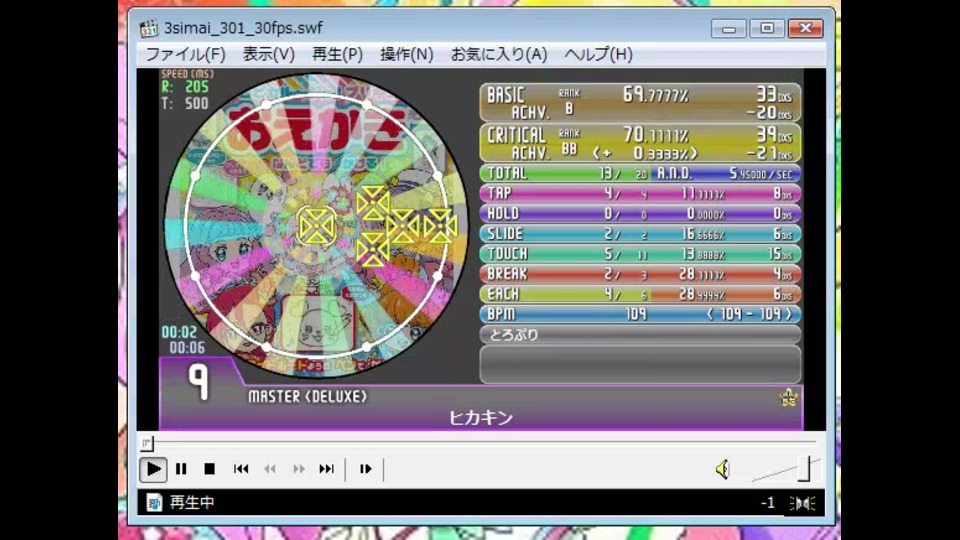Click the CRITICAL ACHV. score panel
This screenshot has height=540, width=960.
click(640, 143)
